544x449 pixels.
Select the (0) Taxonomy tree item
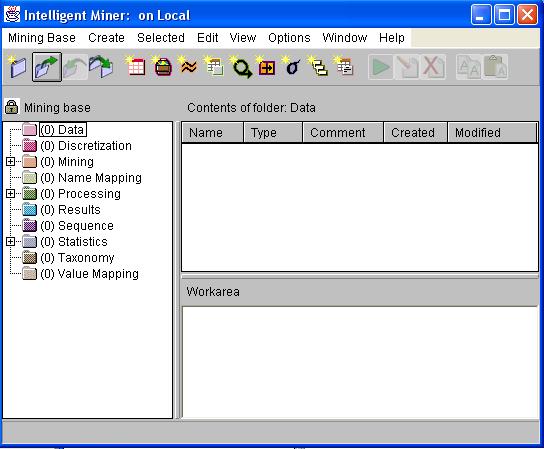pos(77,257)
